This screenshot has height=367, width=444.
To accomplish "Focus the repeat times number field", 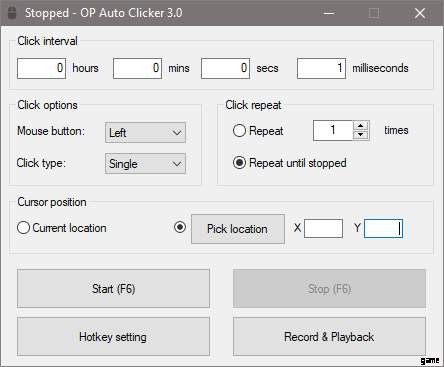I will [333, 130].
